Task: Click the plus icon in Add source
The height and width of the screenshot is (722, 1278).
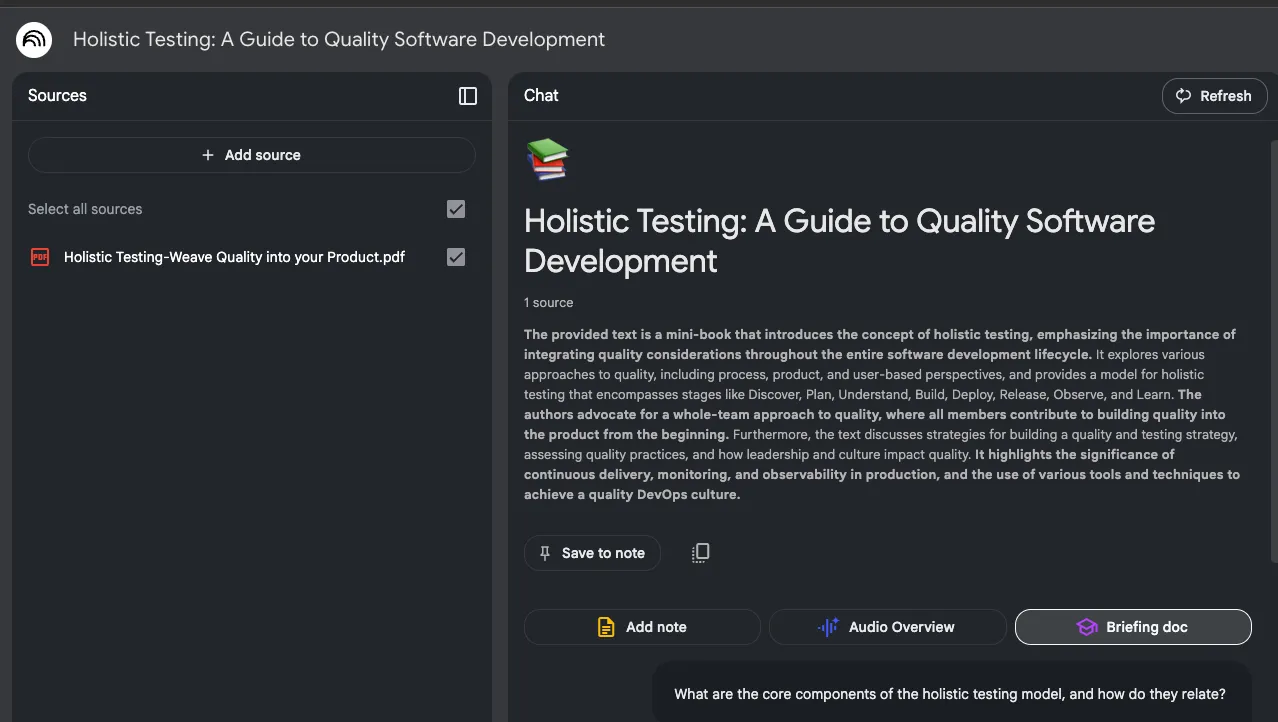Action: click(x=208, y=155)
